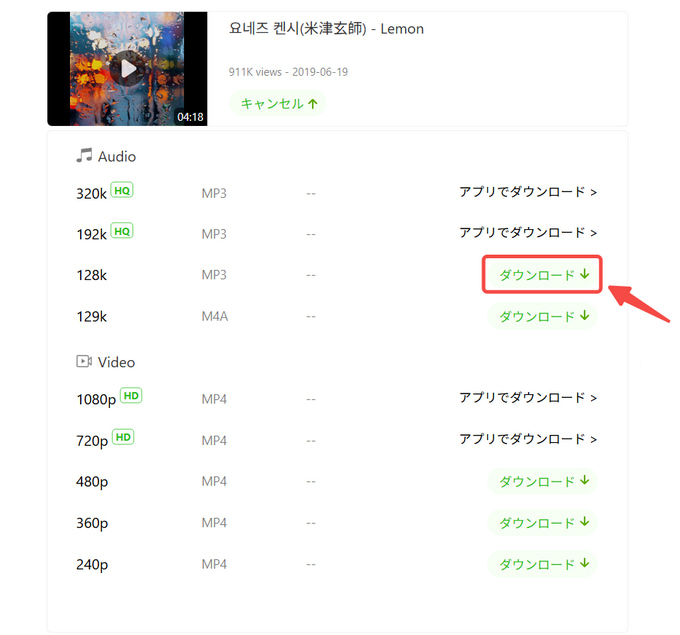Open app download for 720p MP4

tap(528, 439)
